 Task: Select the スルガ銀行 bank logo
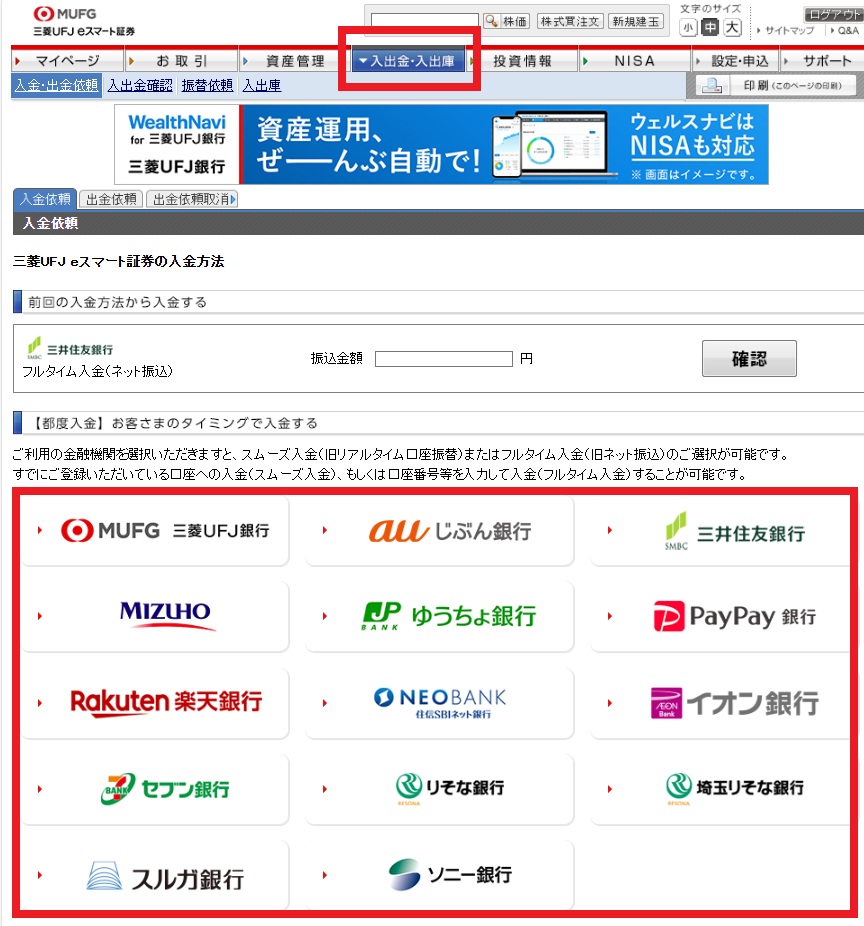click(165, 876)
